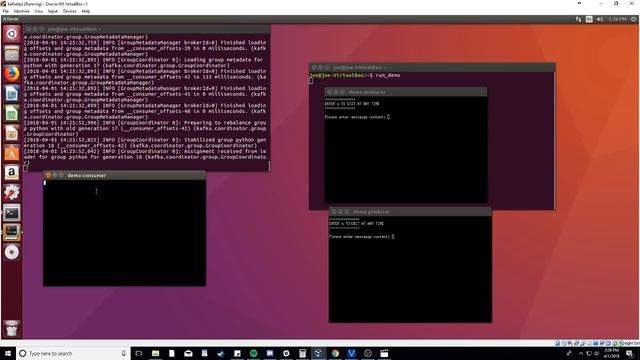The height and width of the screenshot is (360, 640).
Task: Open the Windows Action Center notifications
Action: click(630, 353)
